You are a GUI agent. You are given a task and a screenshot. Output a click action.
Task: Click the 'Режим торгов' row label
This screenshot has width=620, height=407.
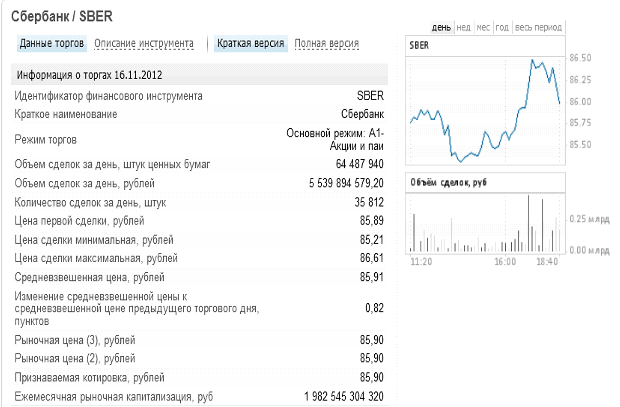pyautogui.click(x=46, y=140)
